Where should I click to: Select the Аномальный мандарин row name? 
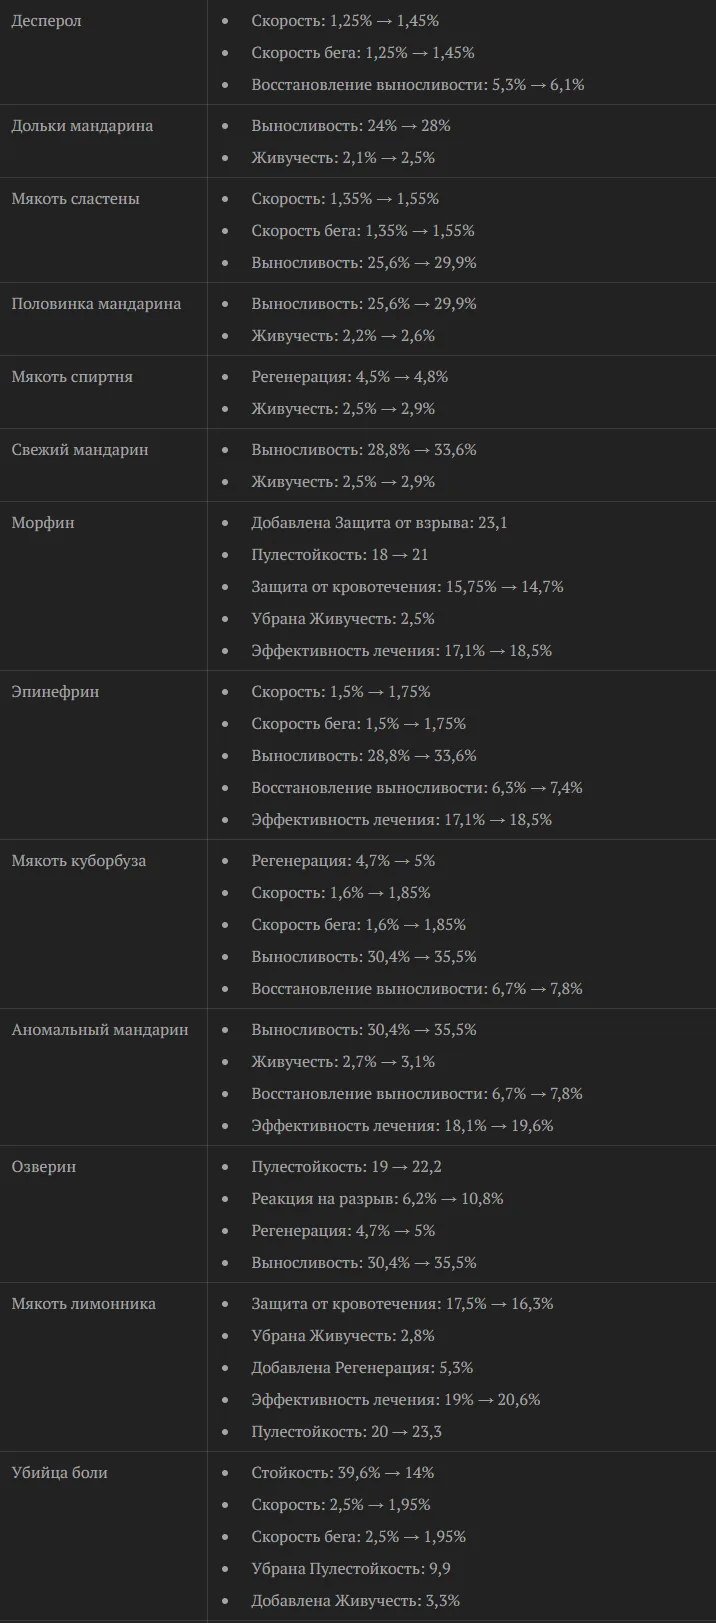click(100, 1030)
